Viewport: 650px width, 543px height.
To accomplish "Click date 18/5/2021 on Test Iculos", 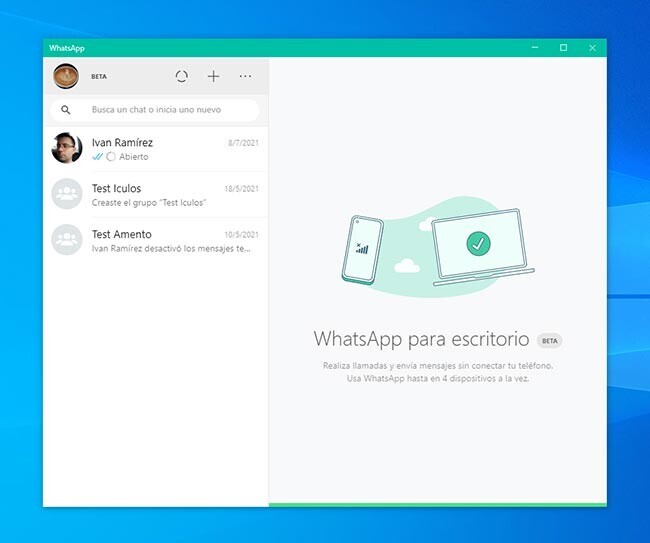I will [242, 189].
